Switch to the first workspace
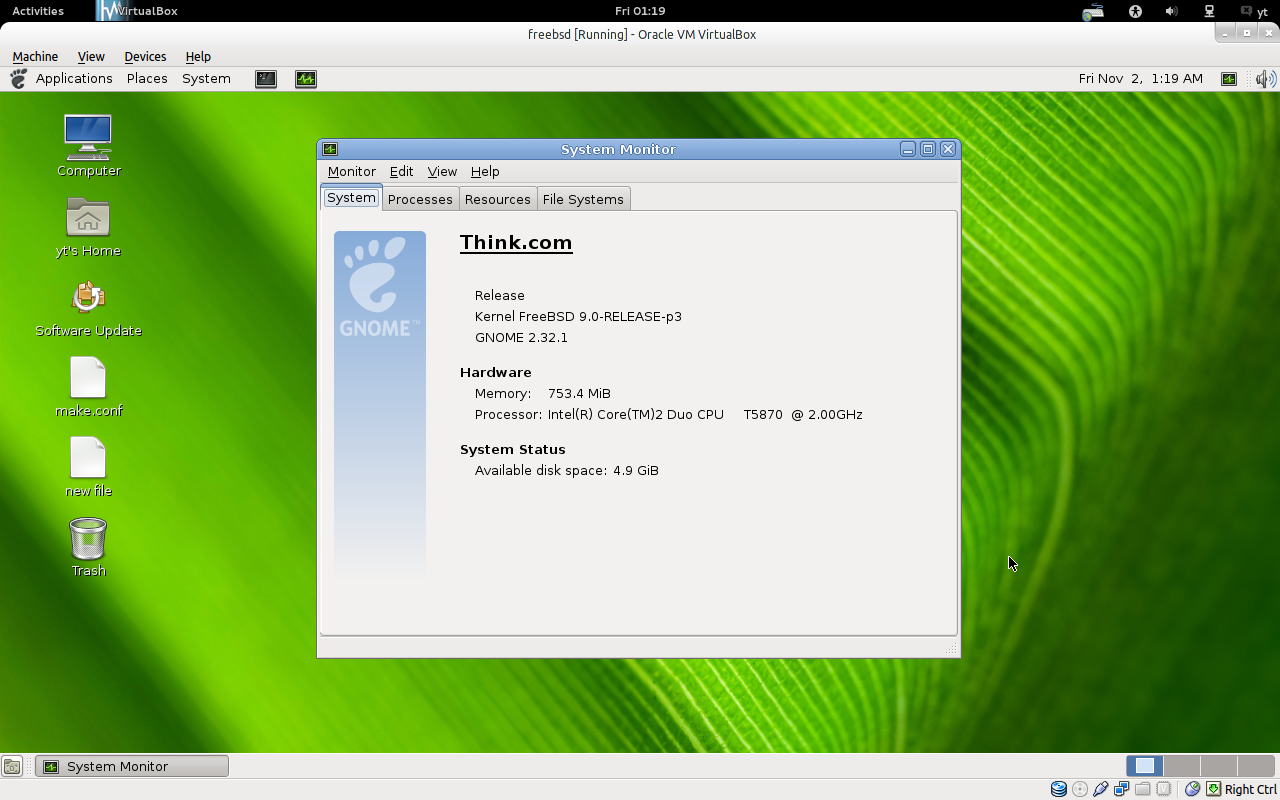1280x800 pixels. 1145,766
